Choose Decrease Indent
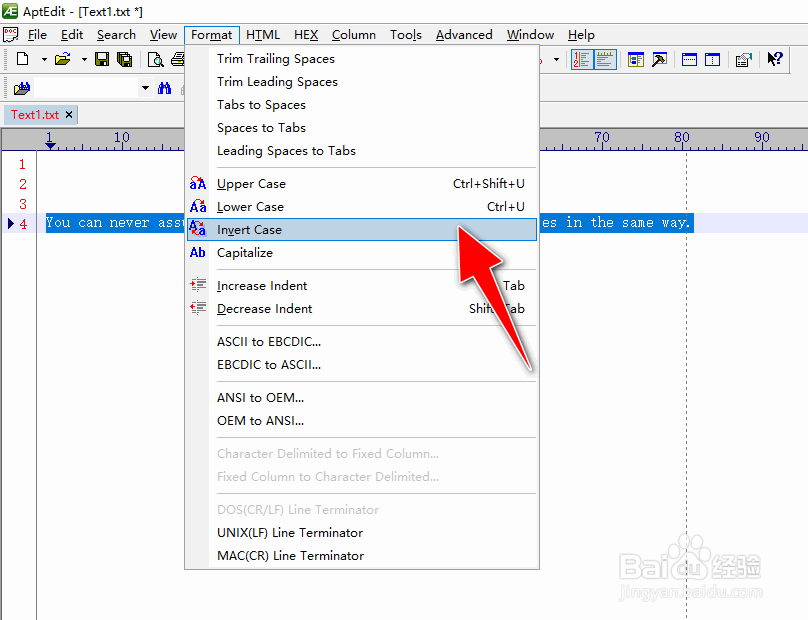 (x=362, y=309)
